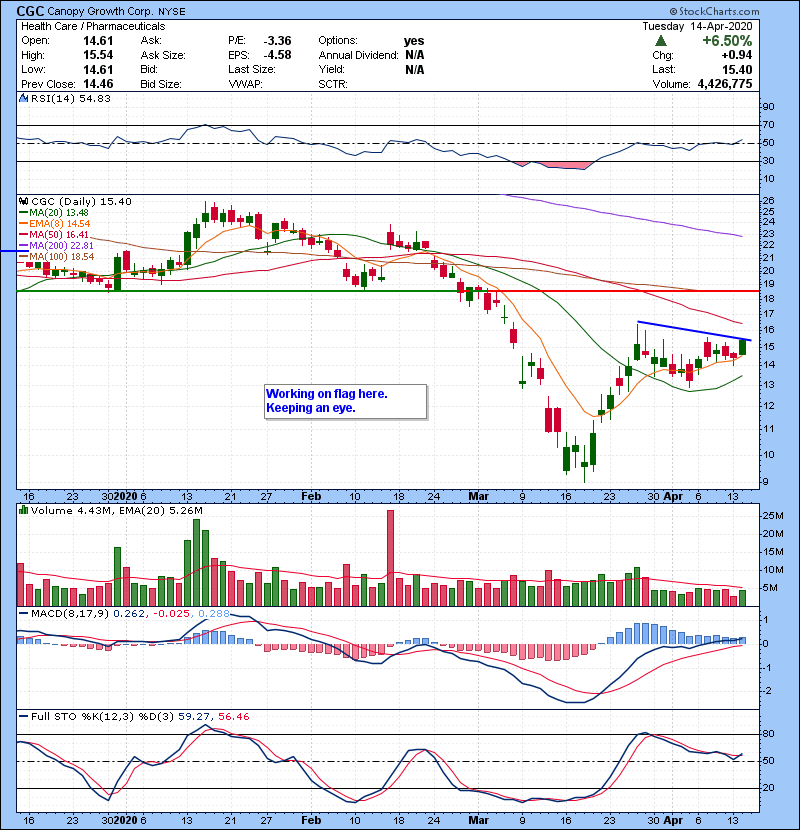Viewport: 800px width, 830px height.
Task: Click the Mar label on upper date axis
Action: [479, 497]
